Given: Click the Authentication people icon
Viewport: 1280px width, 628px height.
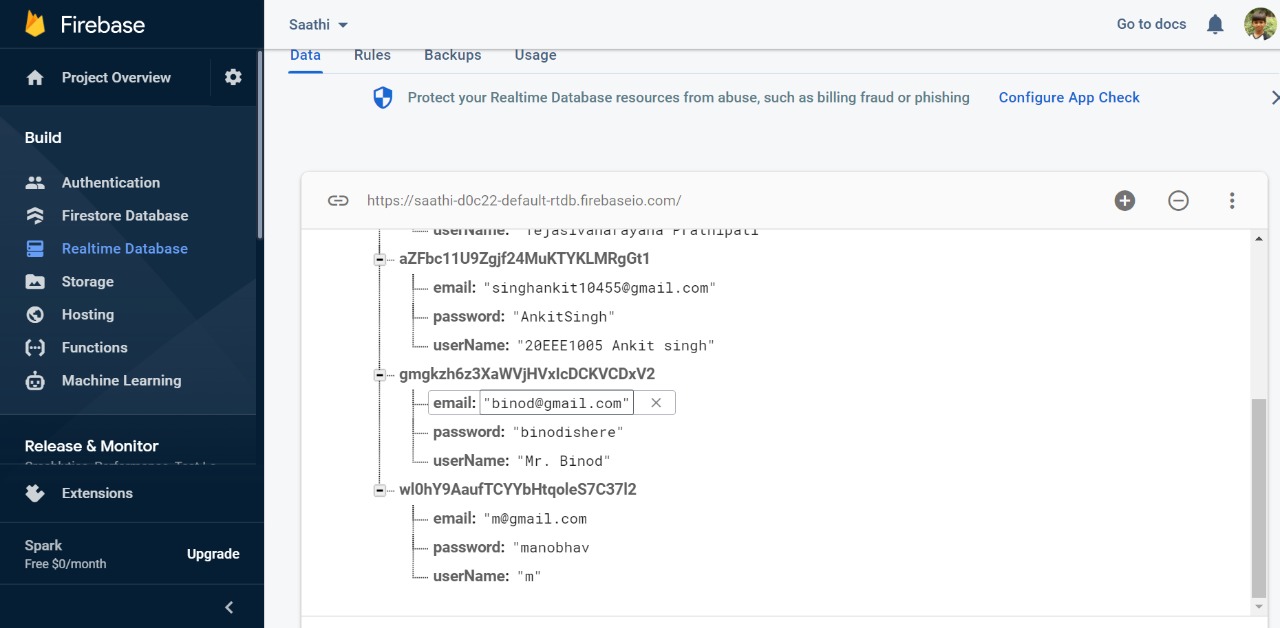Looking at the screenshot, I should click(35, 182).
